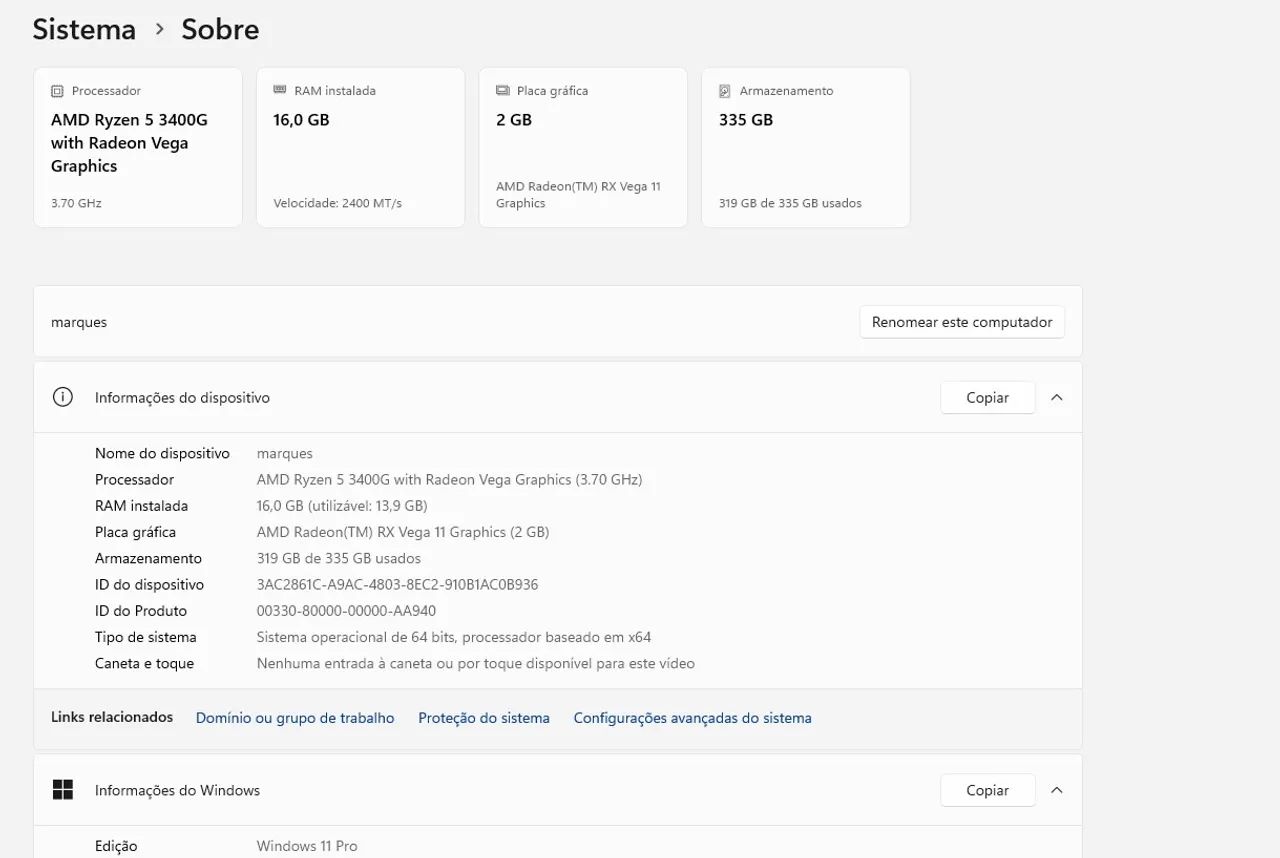Collapse the Informações do dispositivo section

[x=1057, y=397]
